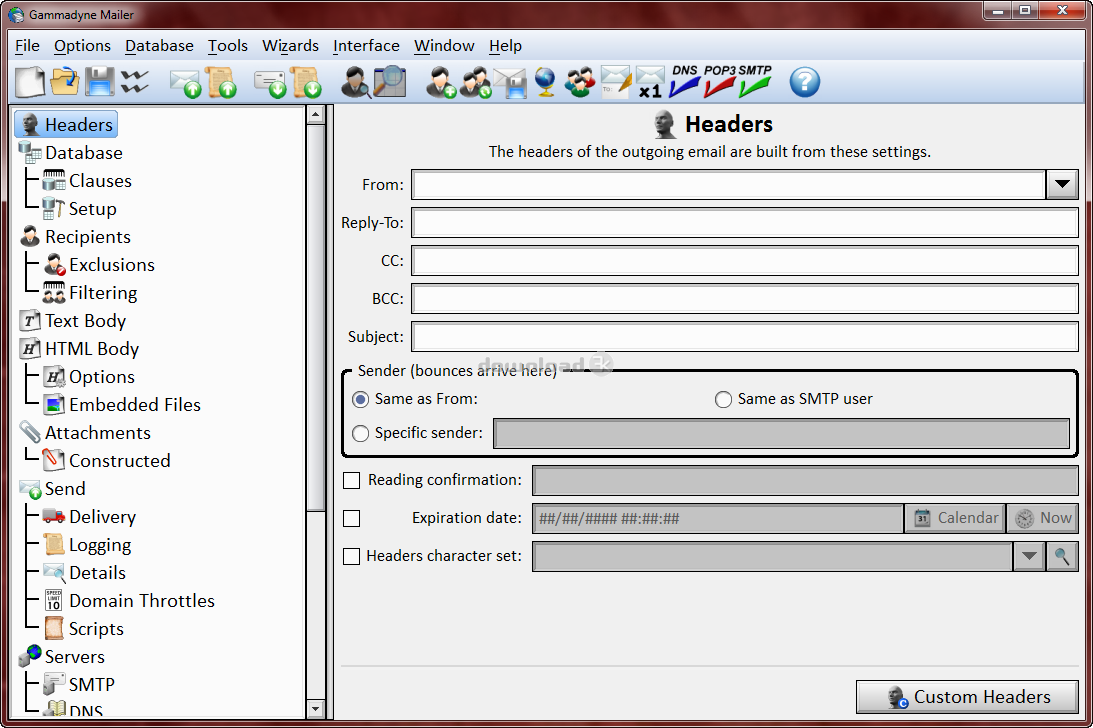
Task: Click the magnifier beside Headers character set
Action: click(1062, 556)
